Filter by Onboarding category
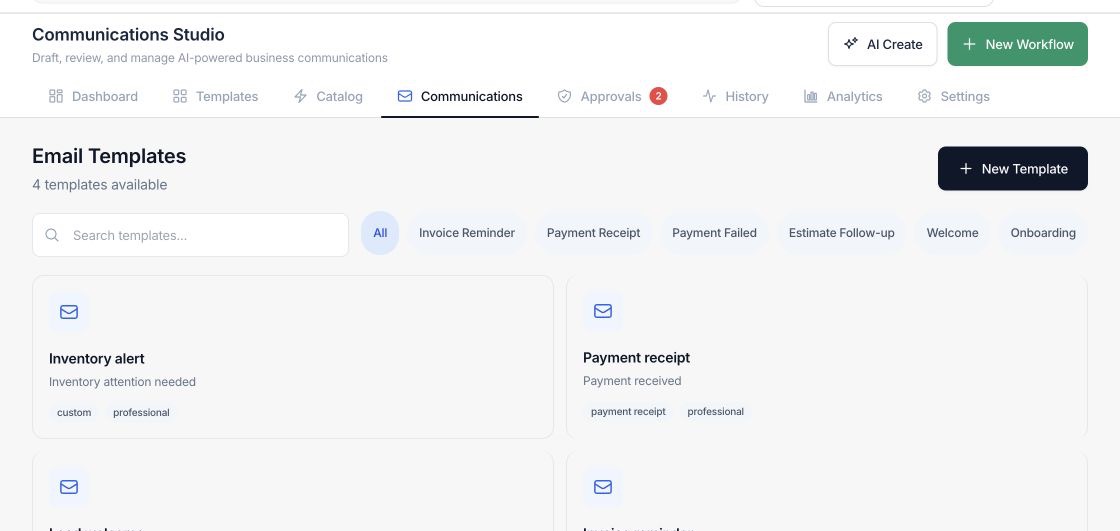Viewport: 1120px width, 531px height. point(1043,233)
